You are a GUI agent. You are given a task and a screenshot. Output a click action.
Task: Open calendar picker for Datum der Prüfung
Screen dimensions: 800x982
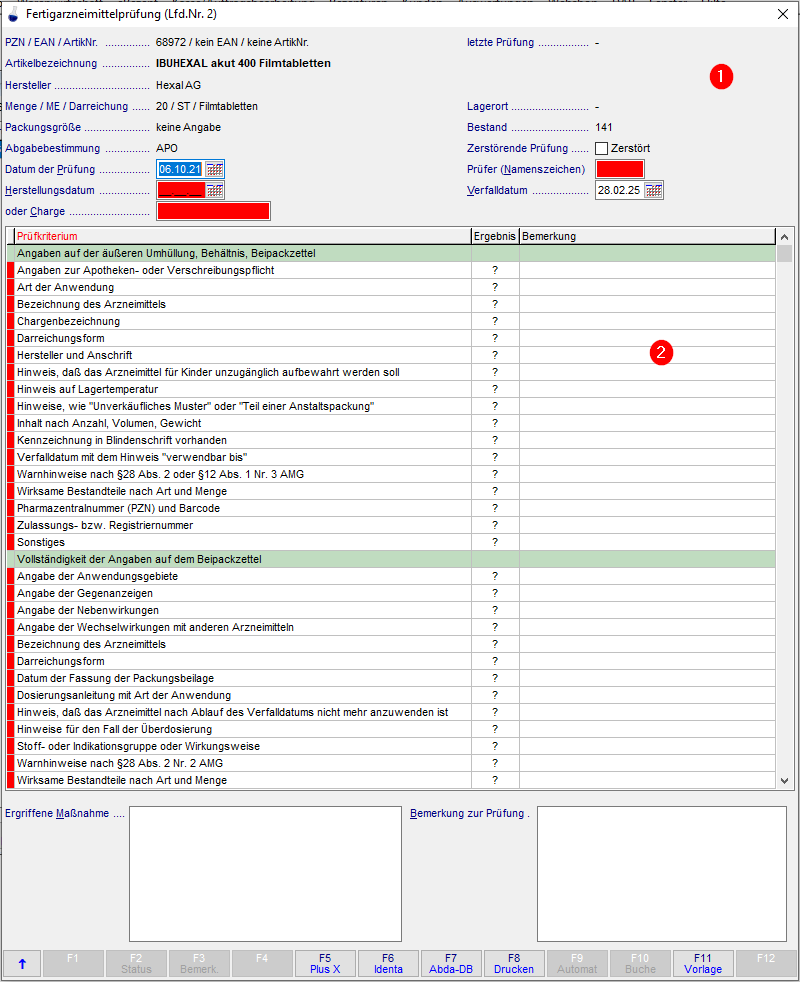[x=215, y=169]
